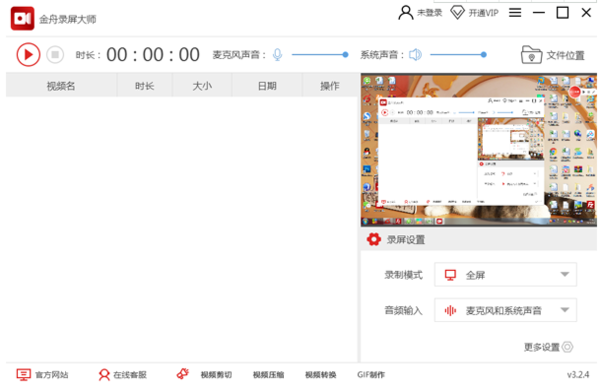Click the gear icon beside 更多设置
The height and width of the screenshot is (389, 600).
click(567, 347)
